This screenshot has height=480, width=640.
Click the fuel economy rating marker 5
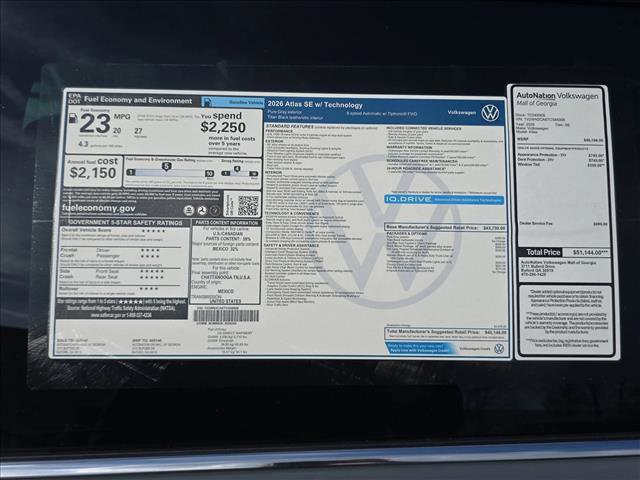166,166
